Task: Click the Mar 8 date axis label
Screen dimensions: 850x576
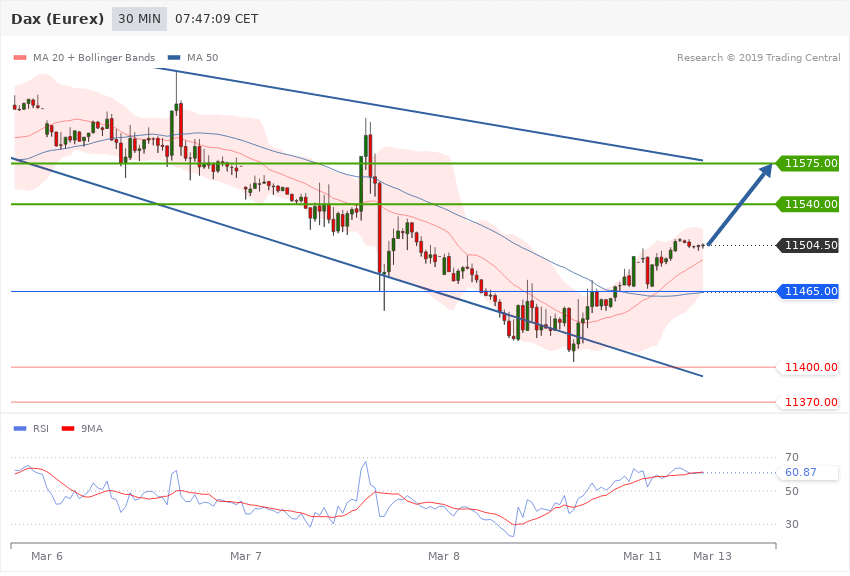Action: pyautogui.click(x=443, y=556)
